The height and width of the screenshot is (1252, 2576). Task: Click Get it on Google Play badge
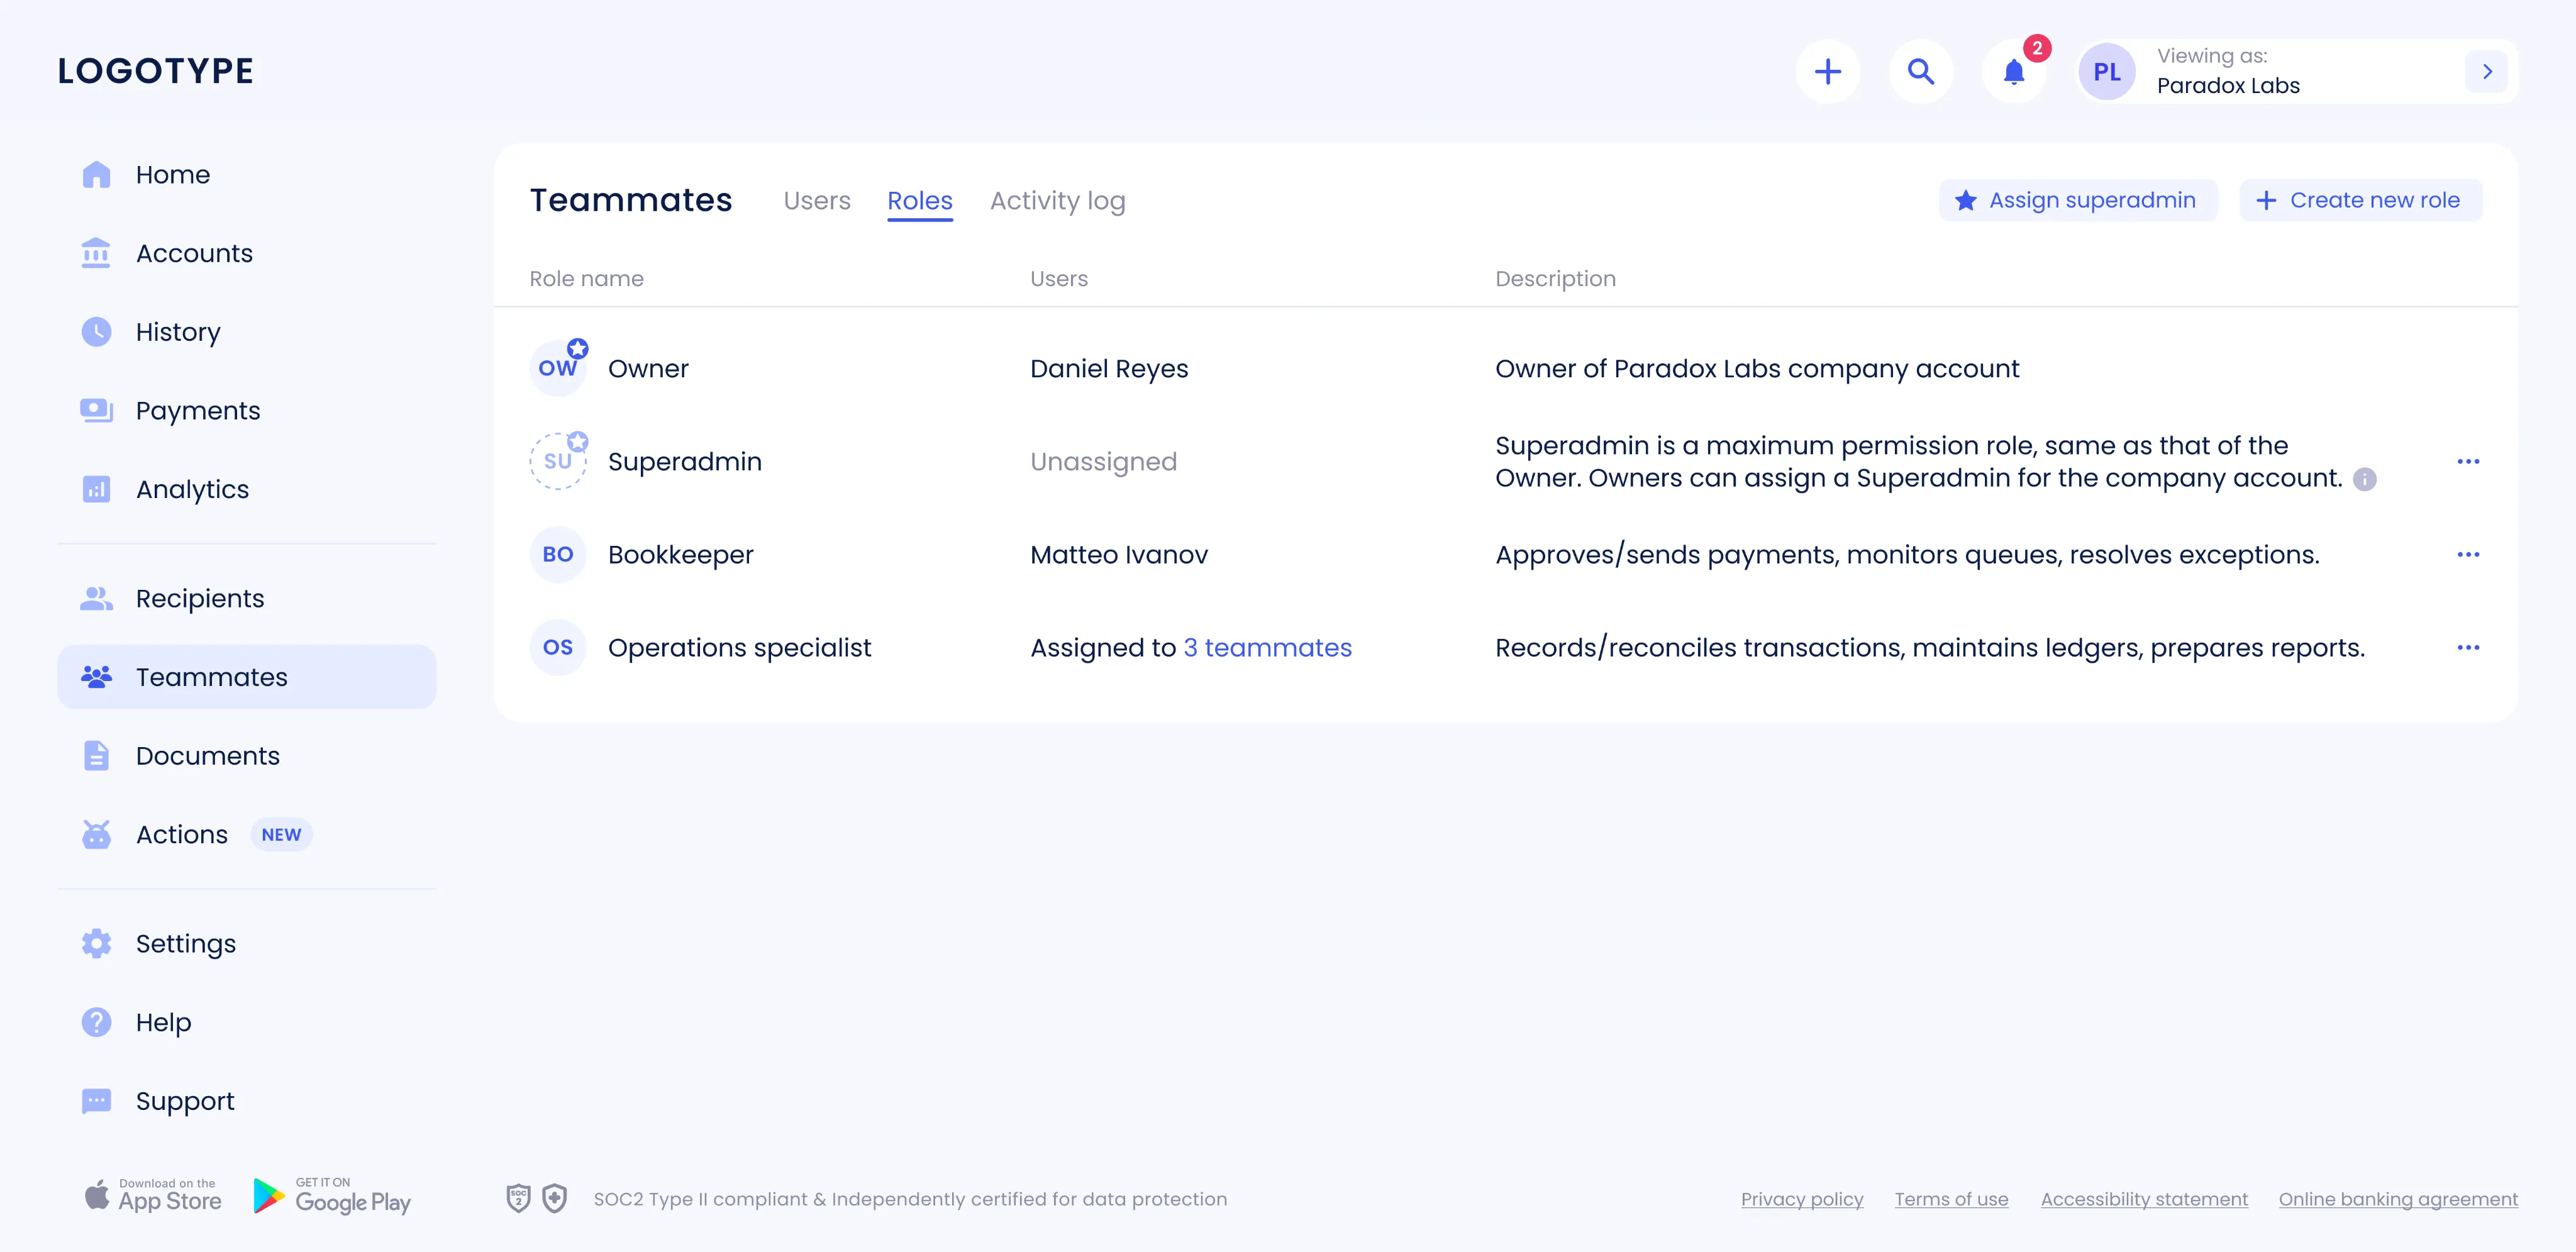333,1195
